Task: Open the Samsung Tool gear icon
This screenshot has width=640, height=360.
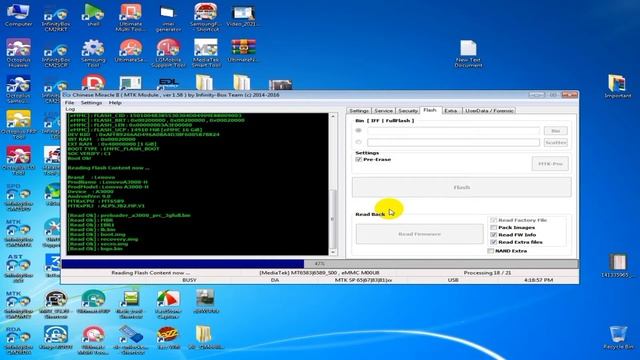Action: coord(93,53)
